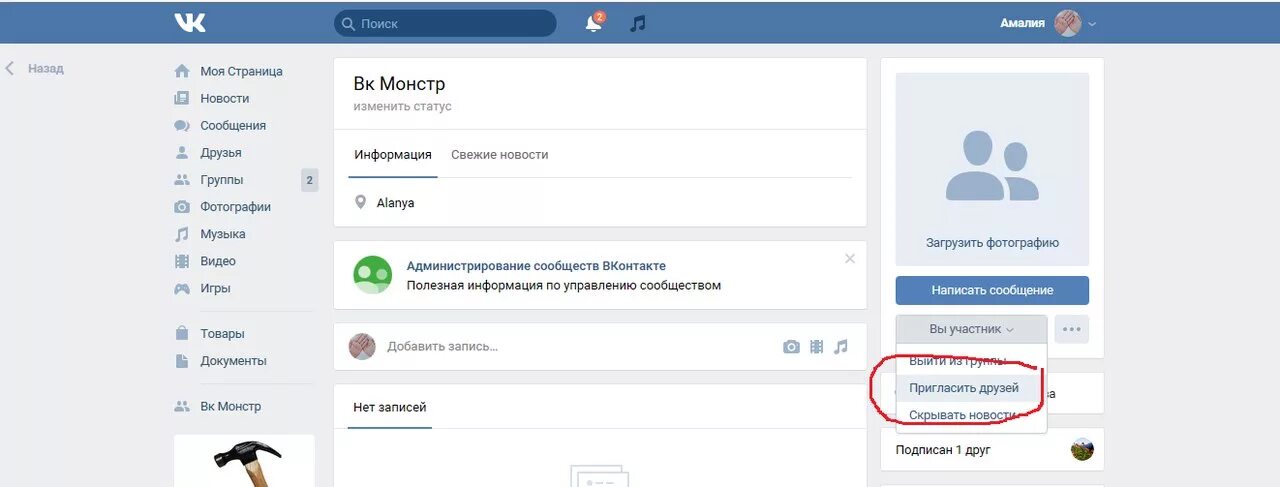The height and width of the screenshot is (487, 1280).
Task: Close the administration info block
Action: point(850,258)
